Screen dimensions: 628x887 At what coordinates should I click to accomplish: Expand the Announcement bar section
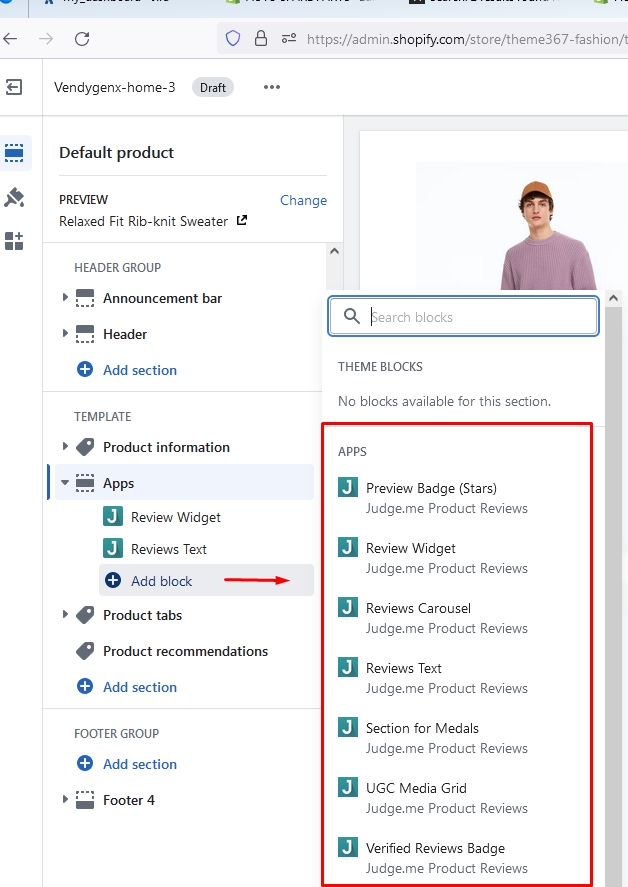point(65,298)
